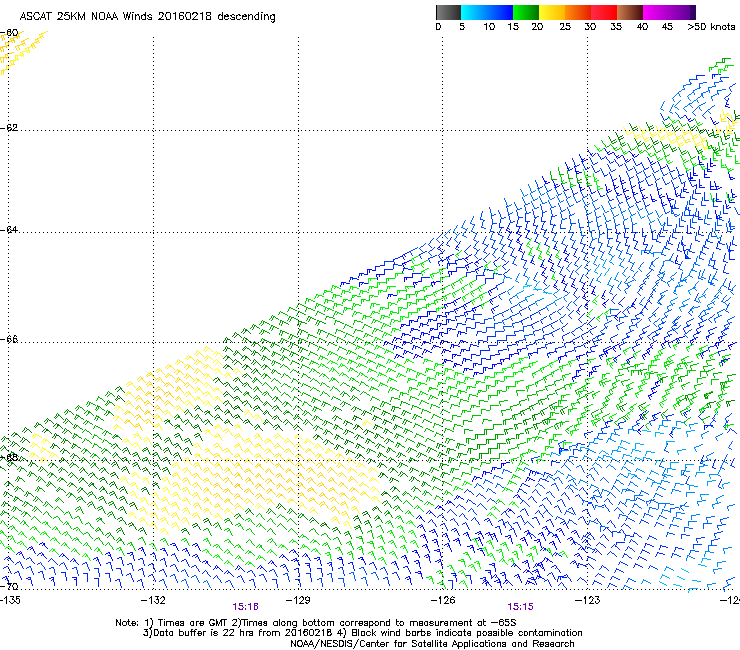Click the longitude label '-129'

coord(298,600)
